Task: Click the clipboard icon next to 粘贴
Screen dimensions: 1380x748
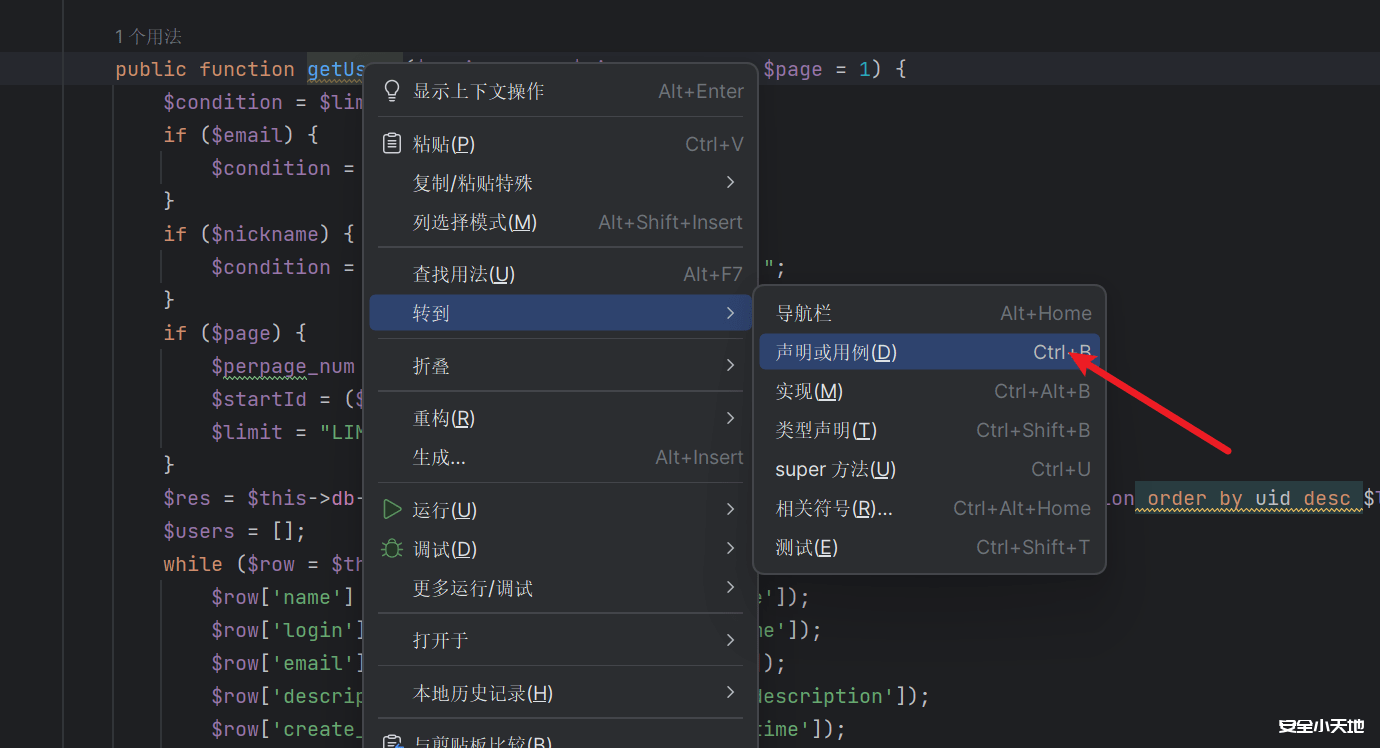Action: click(x=391, y=142)
